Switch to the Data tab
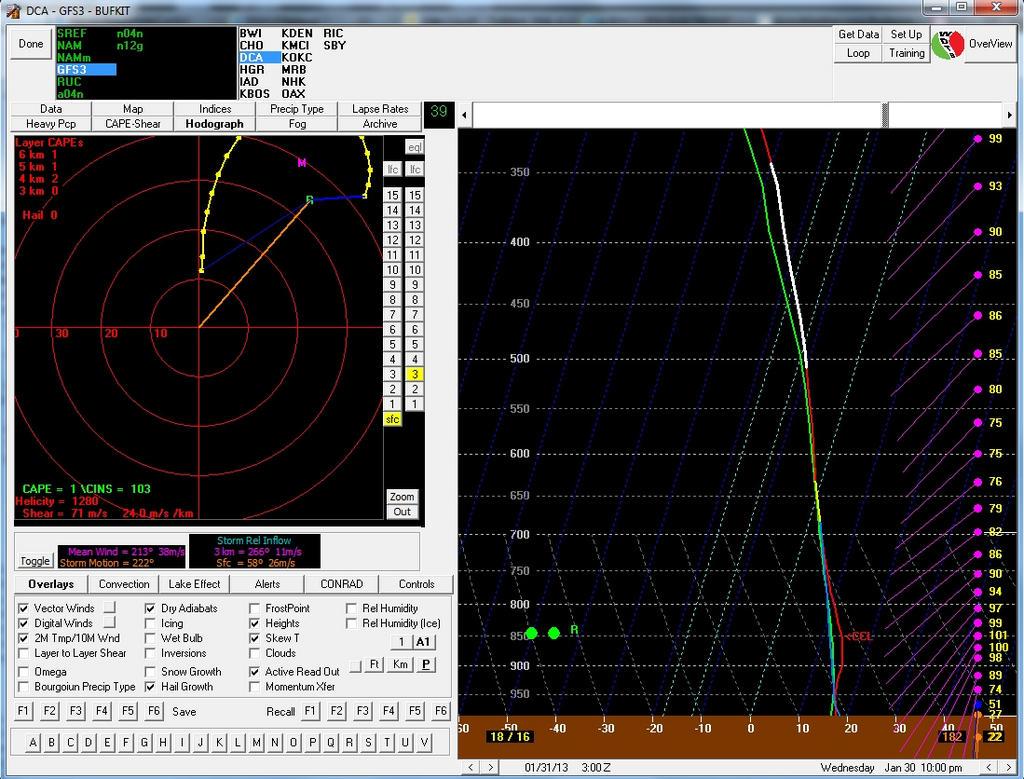1024x779 pixels. (x=51, y=109)
